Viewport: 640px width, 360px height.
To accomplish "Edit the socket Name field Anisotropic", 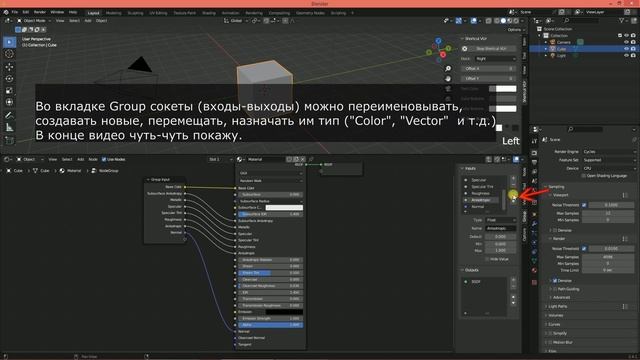I will (x=501, y=228).
